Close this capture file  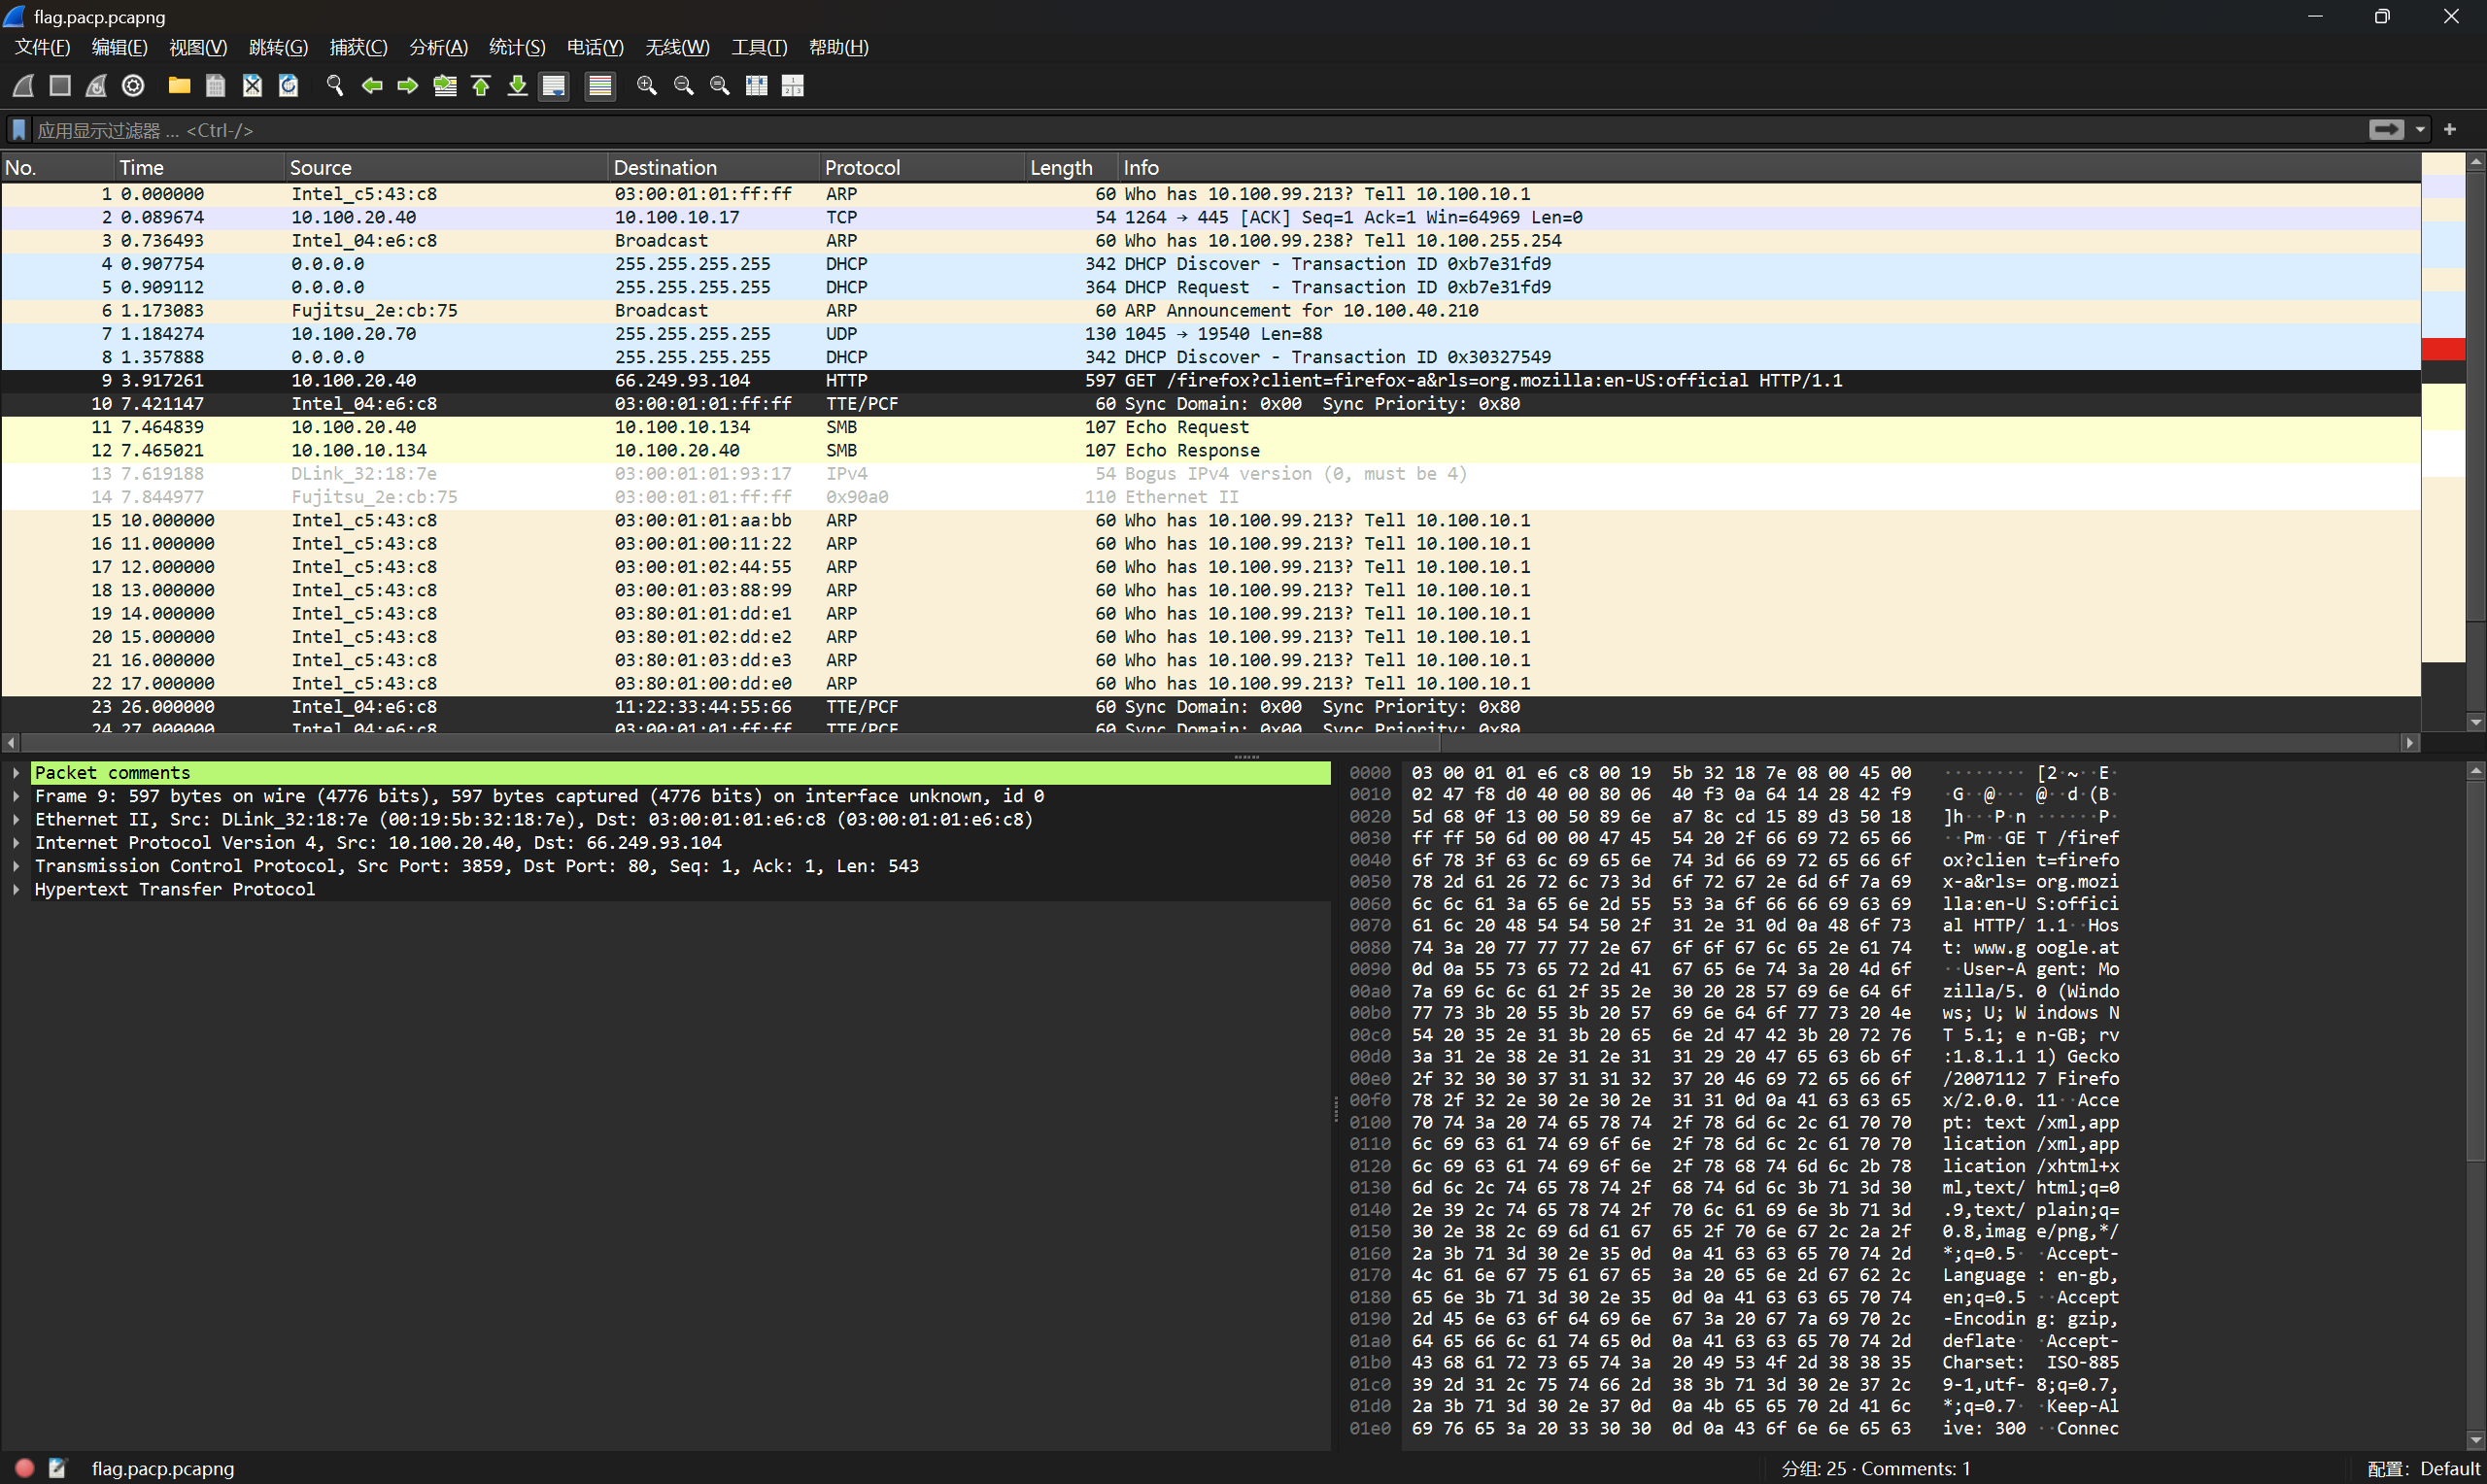click(252, 86)
